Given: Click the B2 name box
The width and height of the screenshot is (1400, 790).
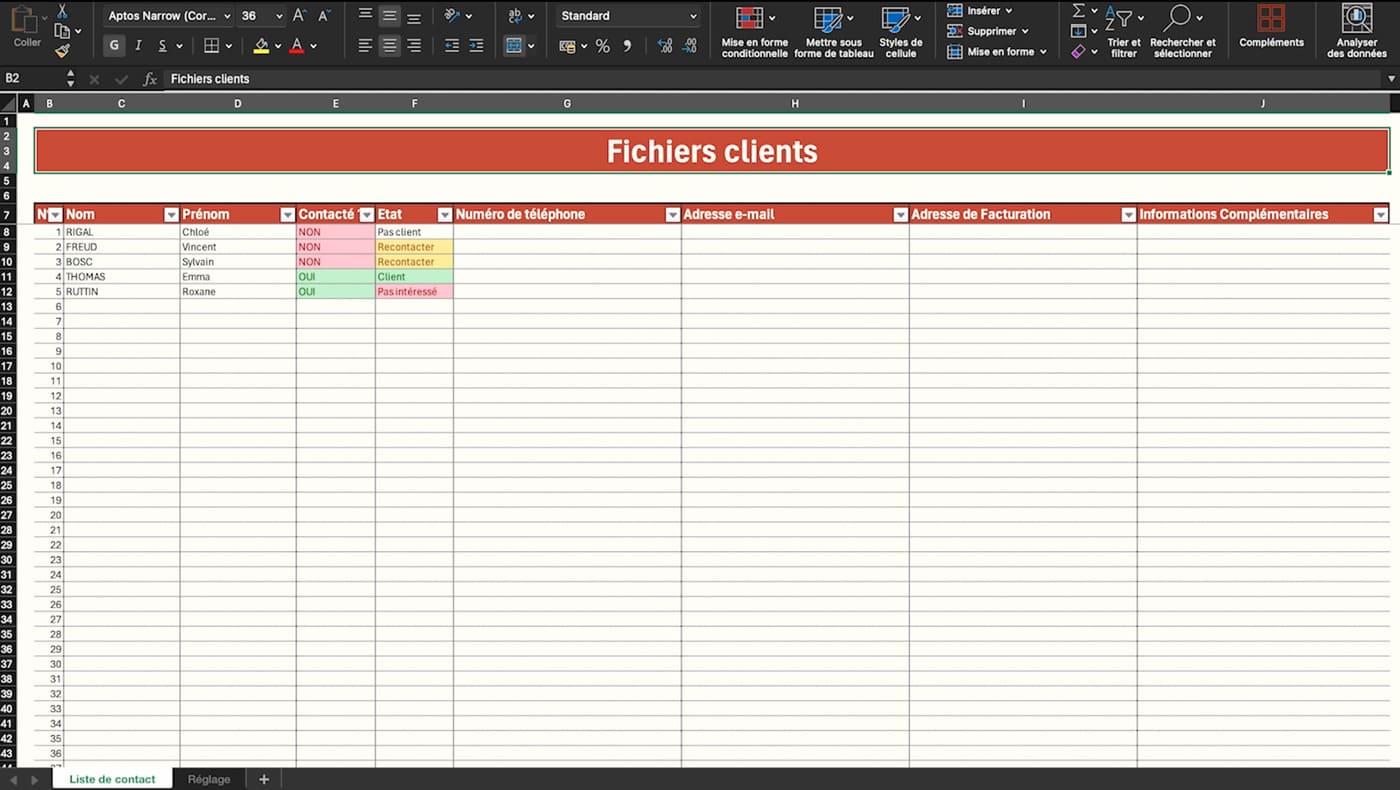Looking at the screenshot, I should pos(32,78).
